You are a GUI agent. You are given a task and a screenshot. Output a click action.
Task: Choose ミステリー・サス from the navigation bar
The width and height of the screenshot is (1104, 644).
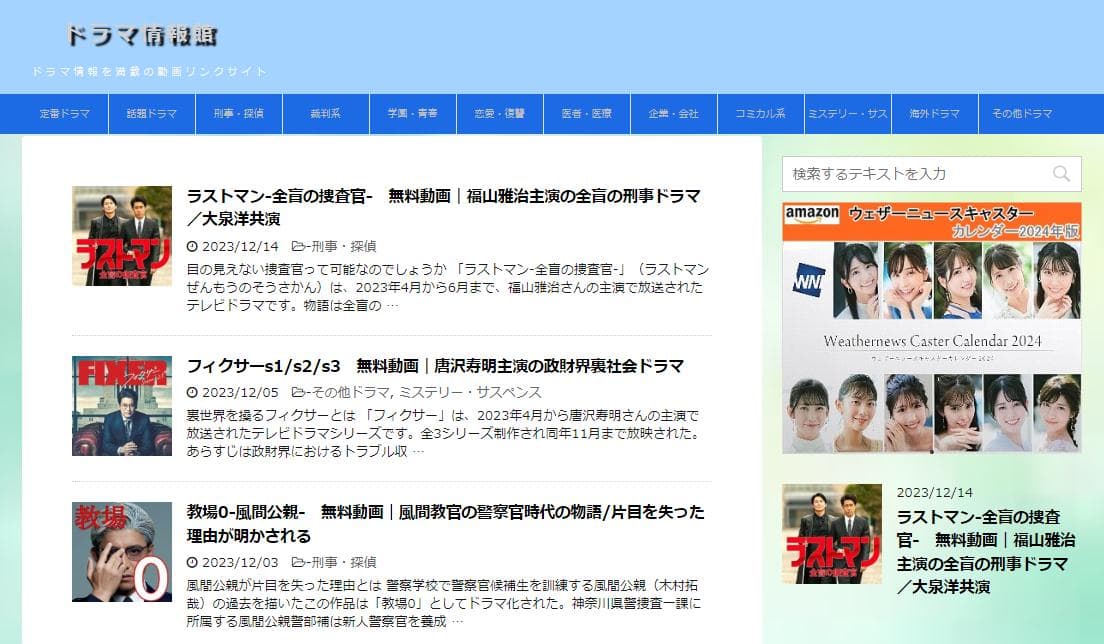(848, 113)
